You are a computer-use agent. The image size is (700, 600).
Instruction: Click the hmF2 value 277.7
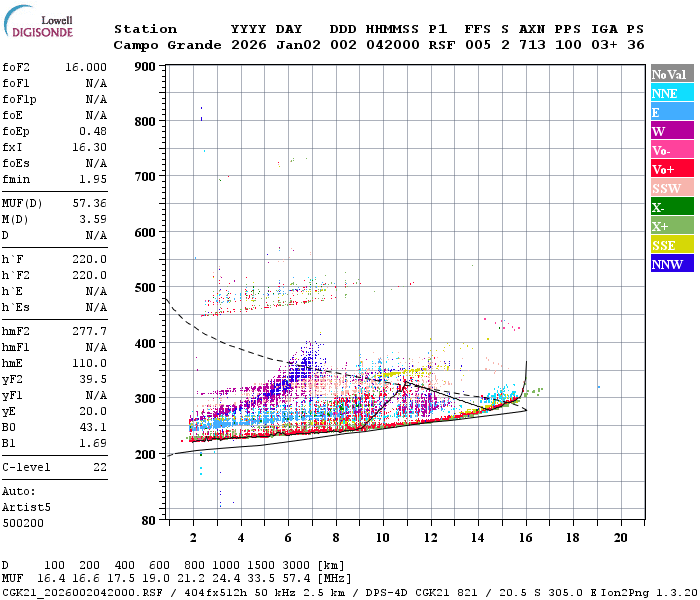click(90, 331)
